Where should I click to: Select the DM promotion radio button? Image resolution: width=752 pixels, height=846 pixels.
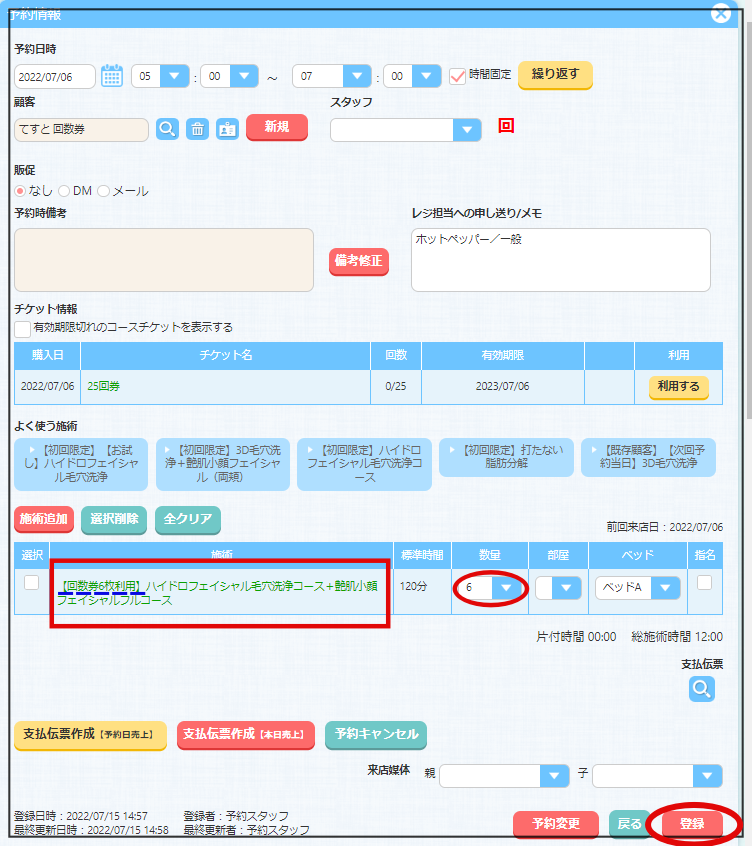tap(65, 191)
